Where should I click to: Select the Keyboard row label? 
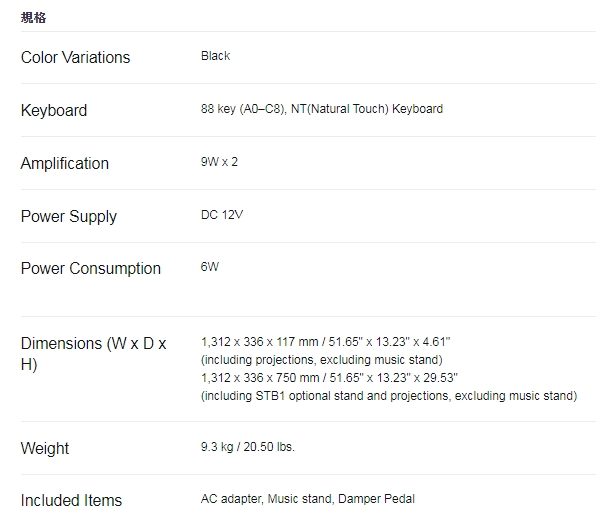pos(54,110)
